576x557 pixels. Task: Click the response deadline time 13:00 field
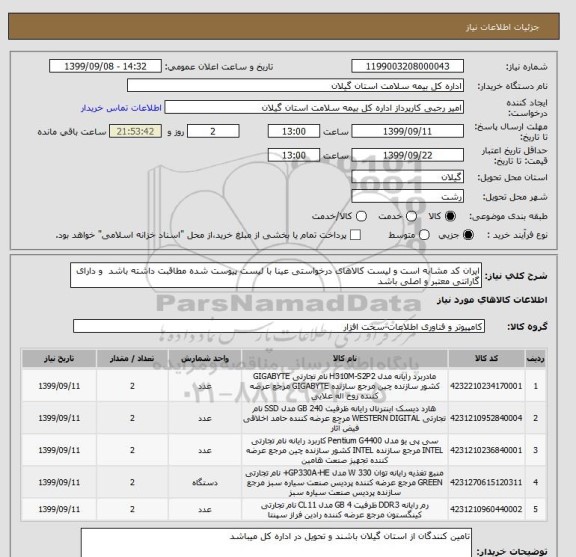tap(294, 131)
